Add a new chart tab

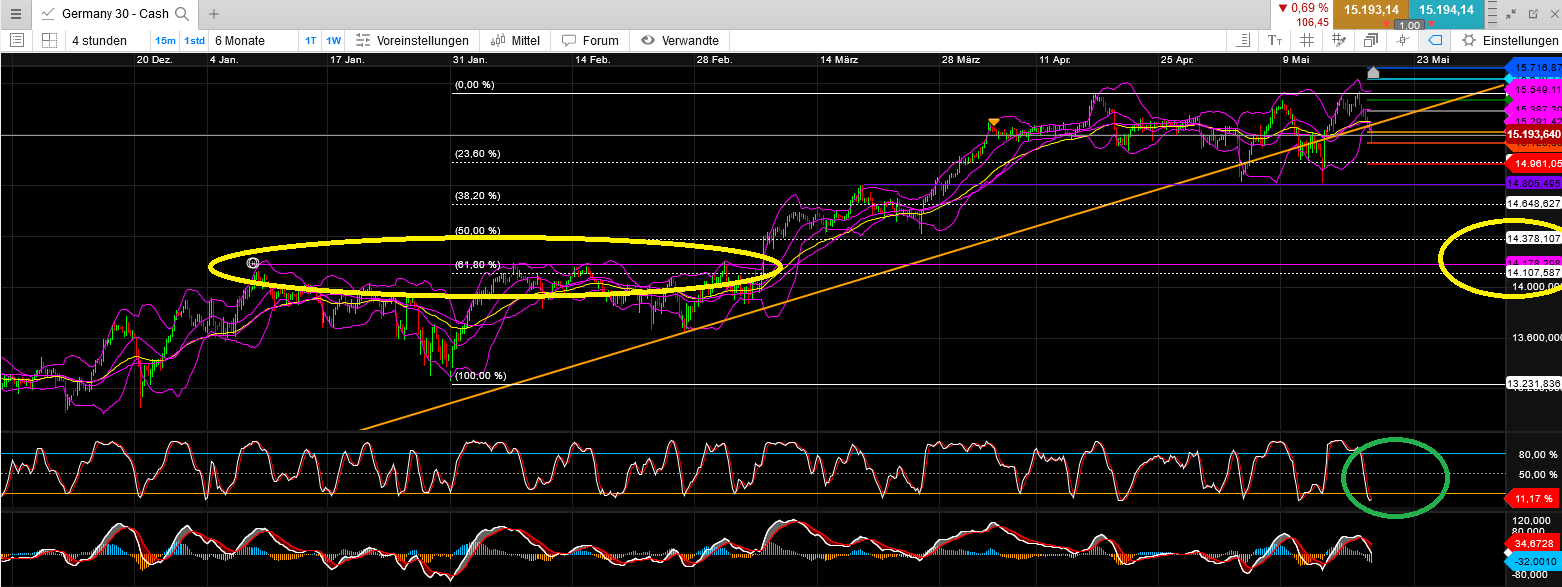pos(213,14)
